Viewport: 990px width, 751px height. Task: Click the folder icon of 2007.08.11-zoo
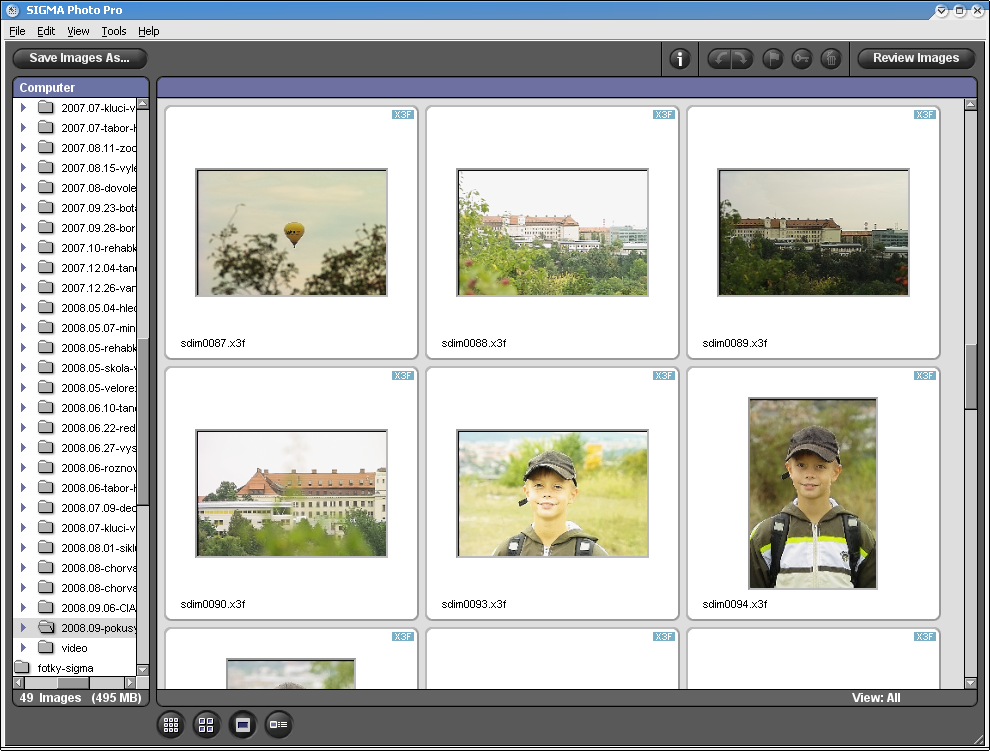pyautogui.click(x=45, y=147)
